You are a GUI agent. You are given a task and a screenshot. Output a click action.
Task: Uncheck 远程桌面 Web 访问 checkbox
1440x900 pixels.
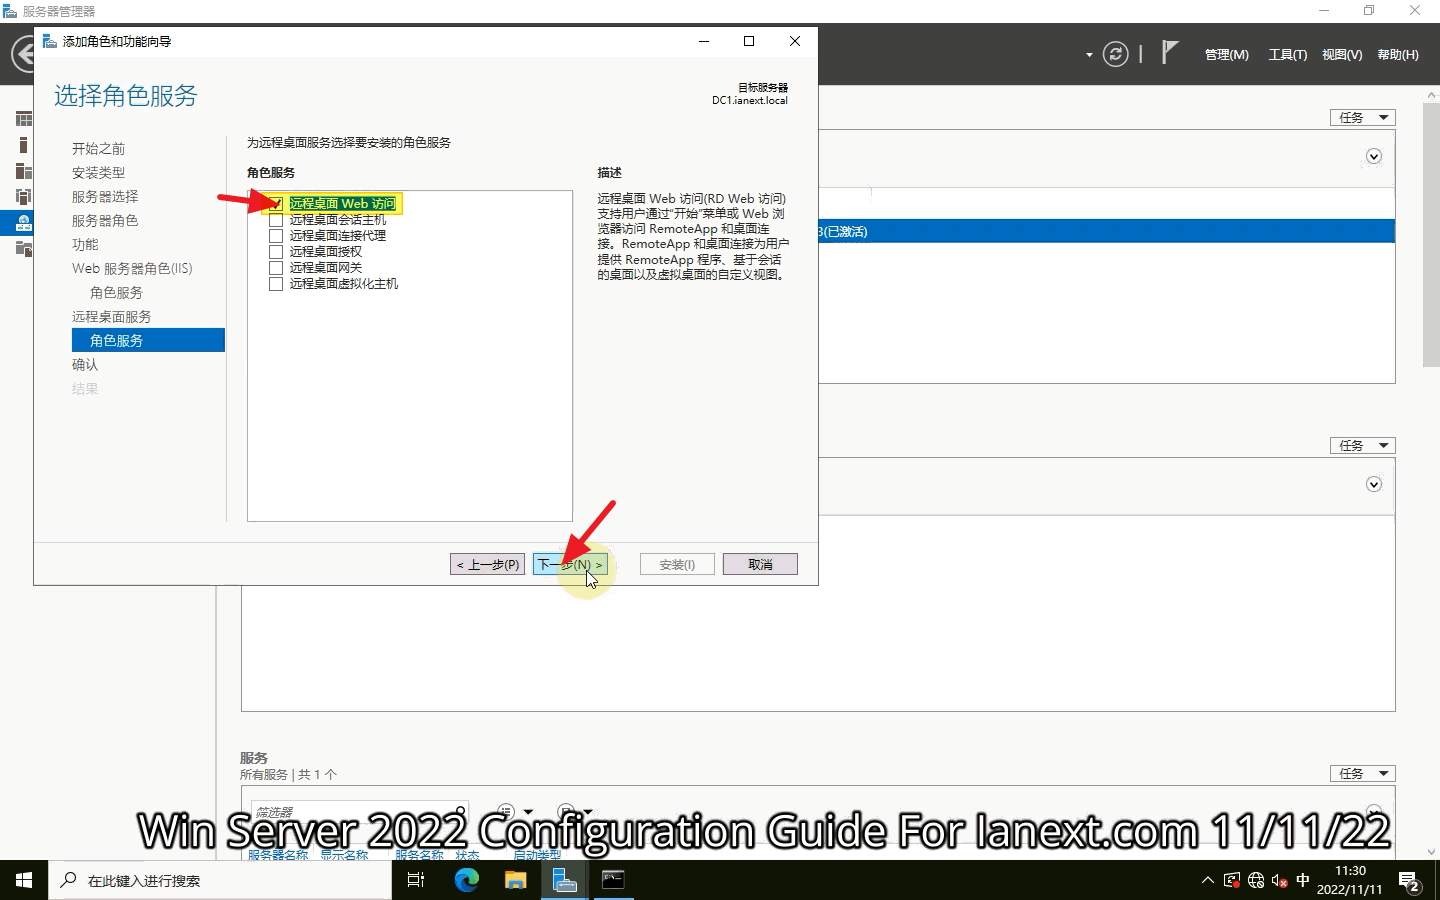(276, 203)
